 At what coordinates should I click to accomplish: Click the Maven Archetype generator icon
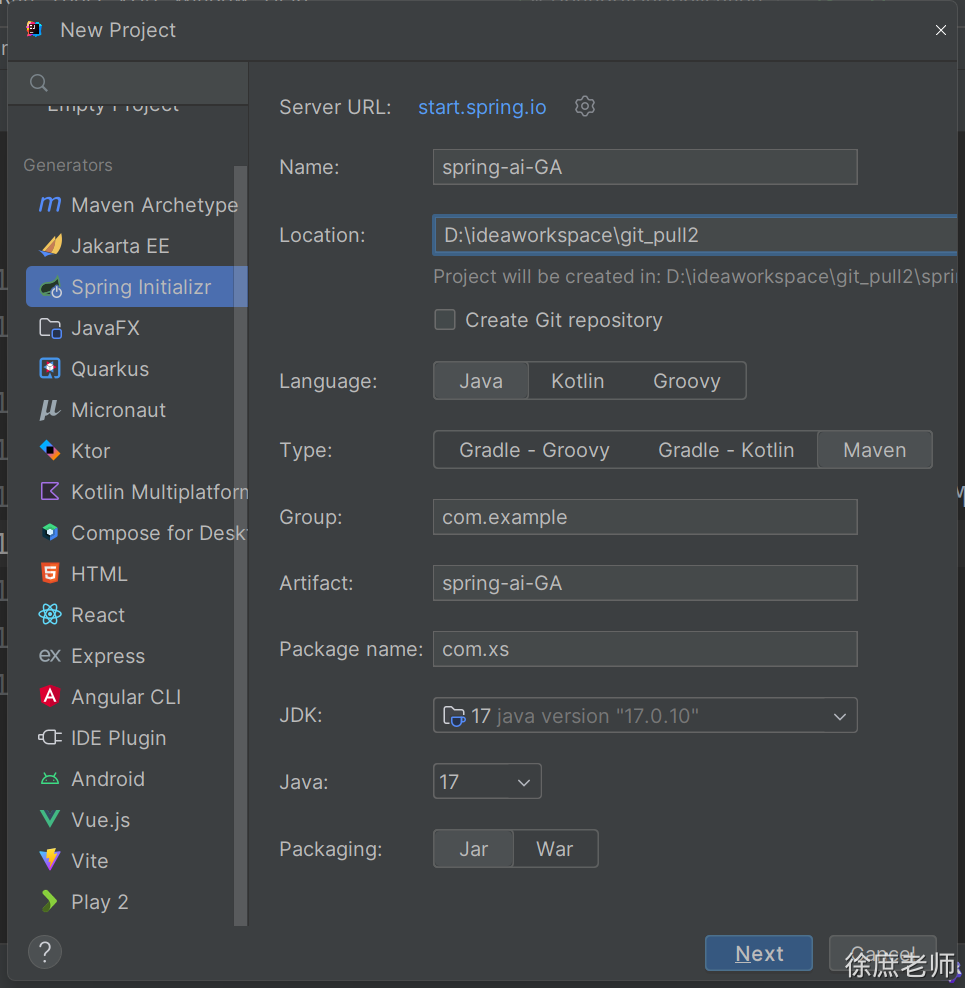(x=49, y=205)
